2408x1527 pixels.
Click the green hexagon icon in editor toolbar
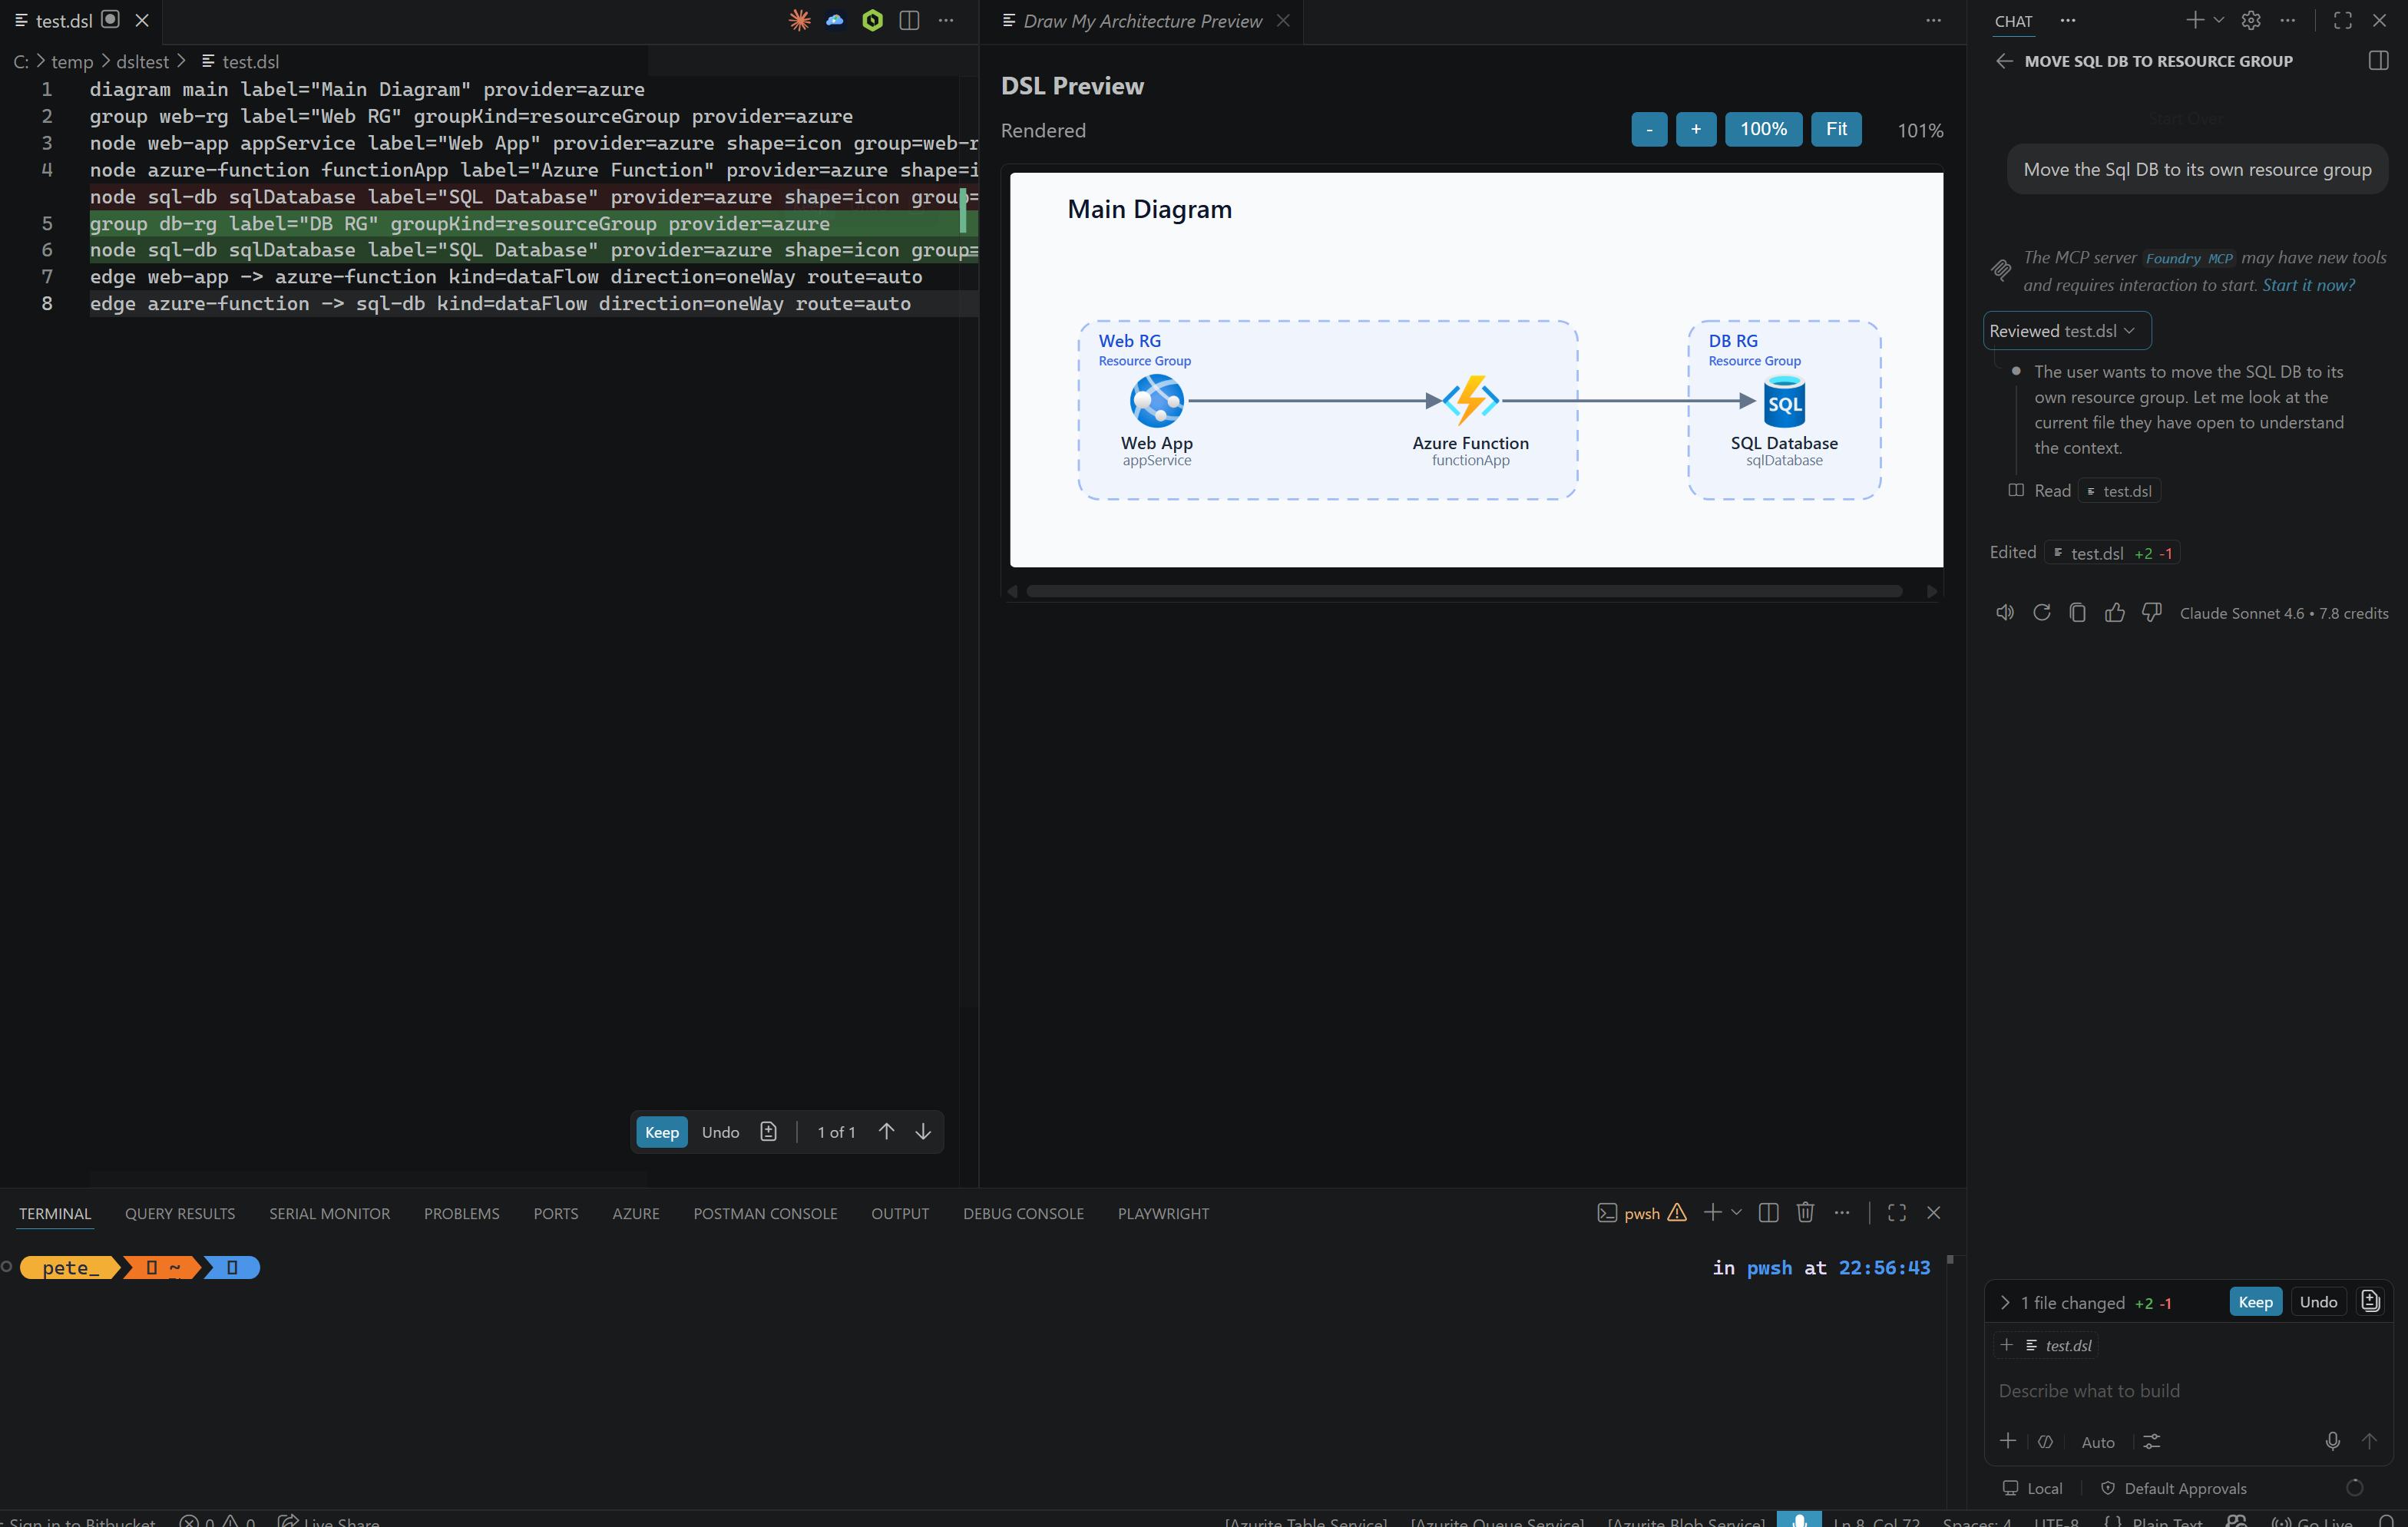tap(872, 20)
